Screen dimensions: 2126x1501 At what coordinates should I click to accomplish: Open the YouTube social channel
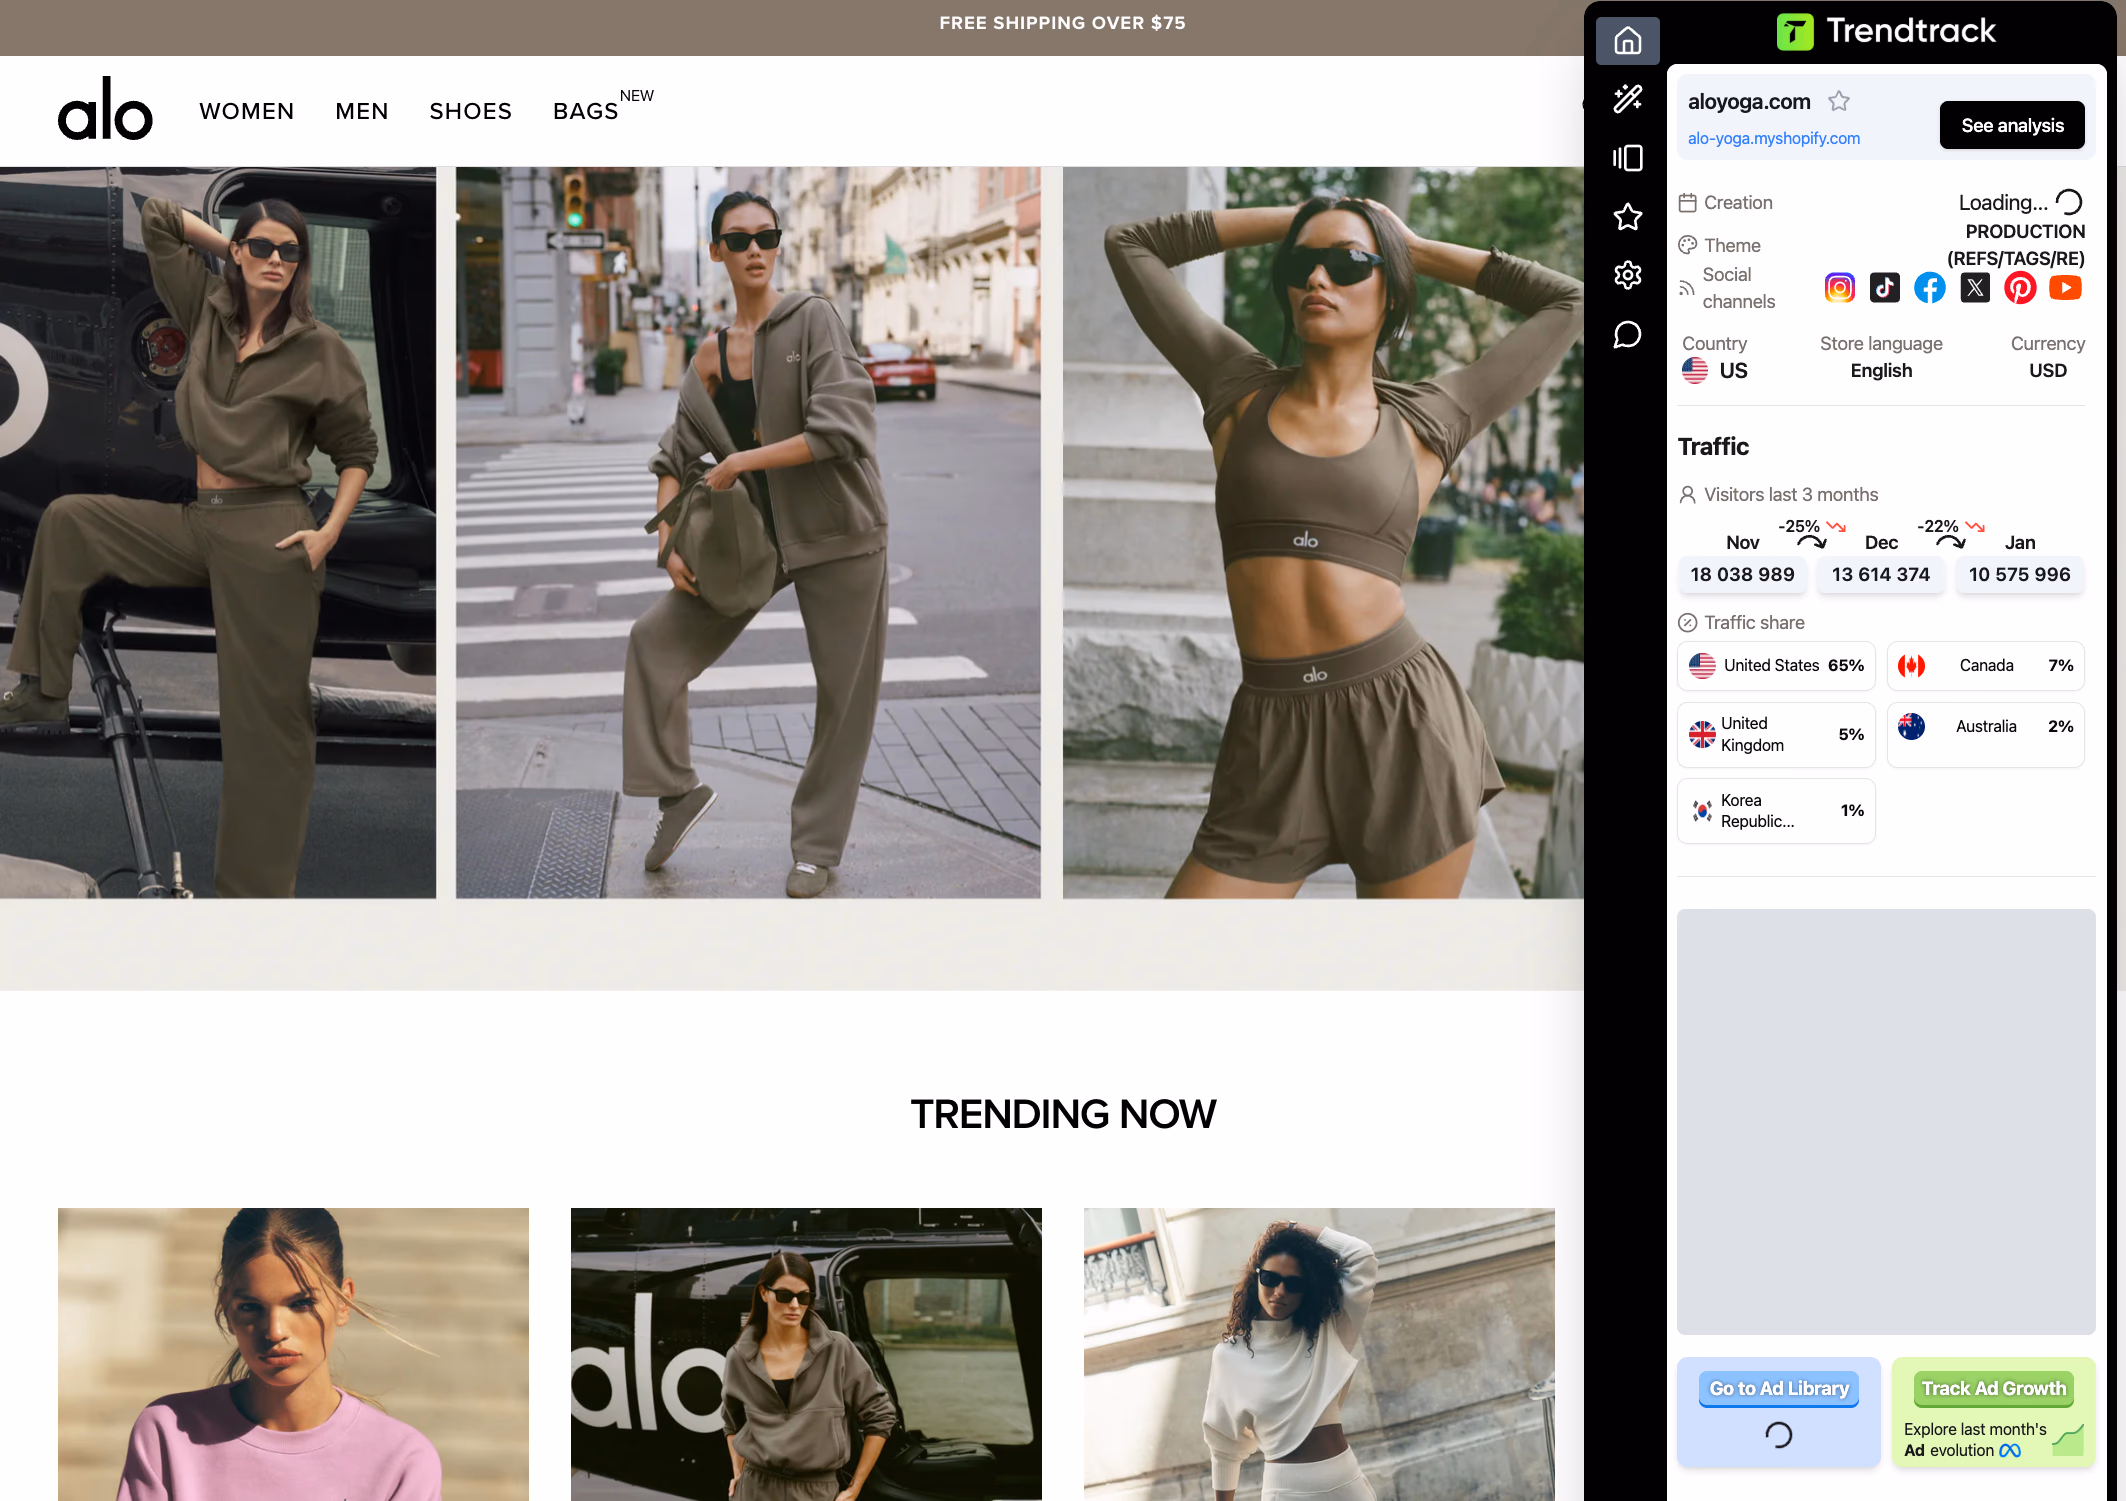coord(2064,288)
